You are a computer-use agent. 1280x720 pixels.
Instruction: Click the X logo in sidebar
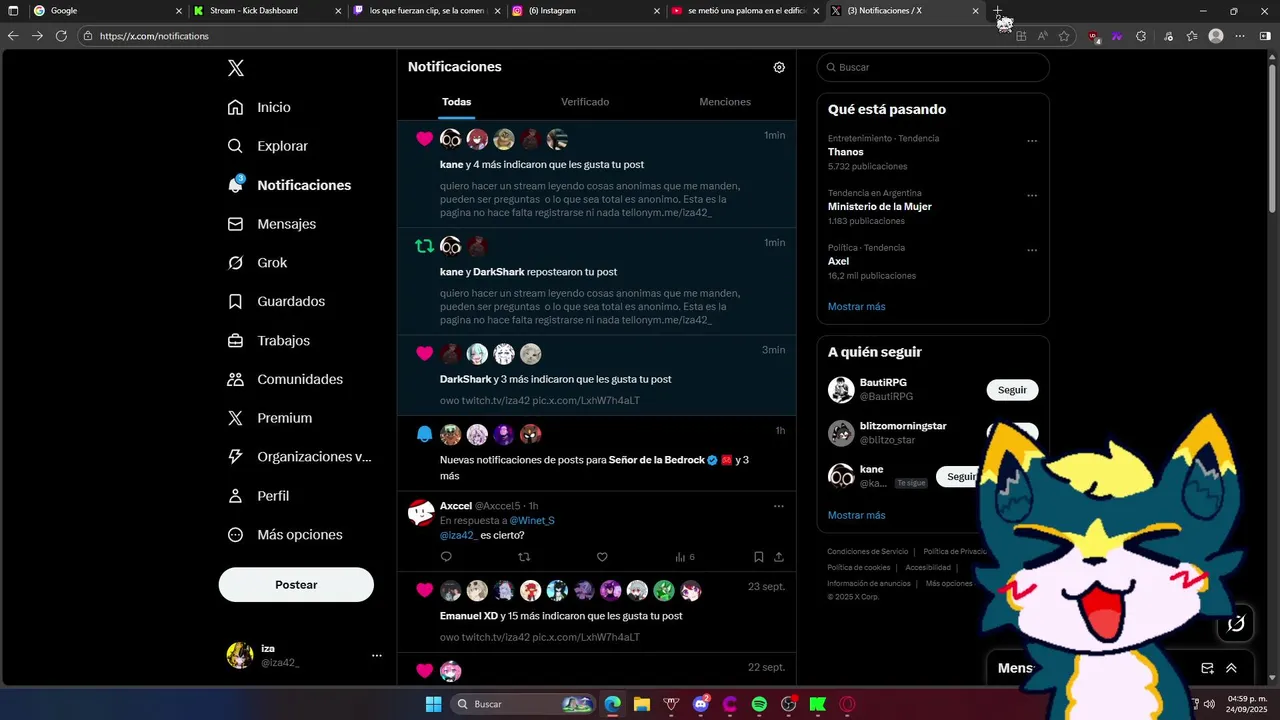(236, 68)
